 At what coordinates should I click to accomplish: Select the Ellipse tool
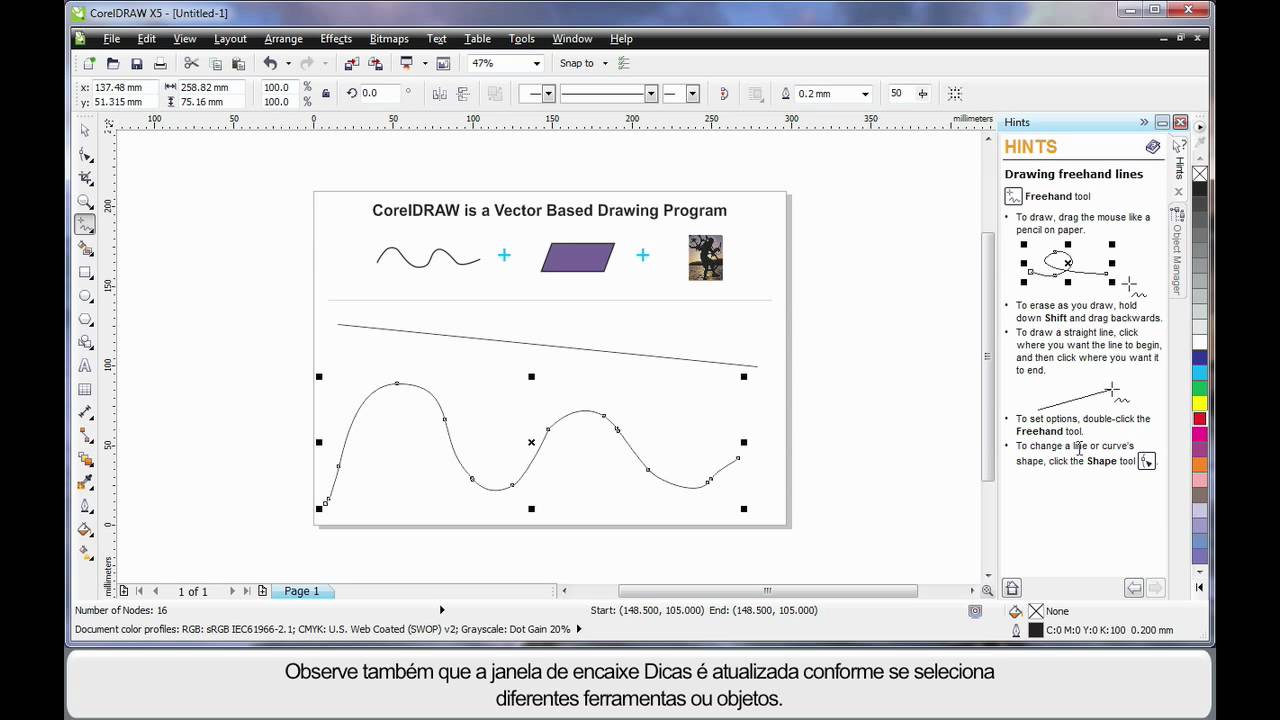[x=85, y=296]
